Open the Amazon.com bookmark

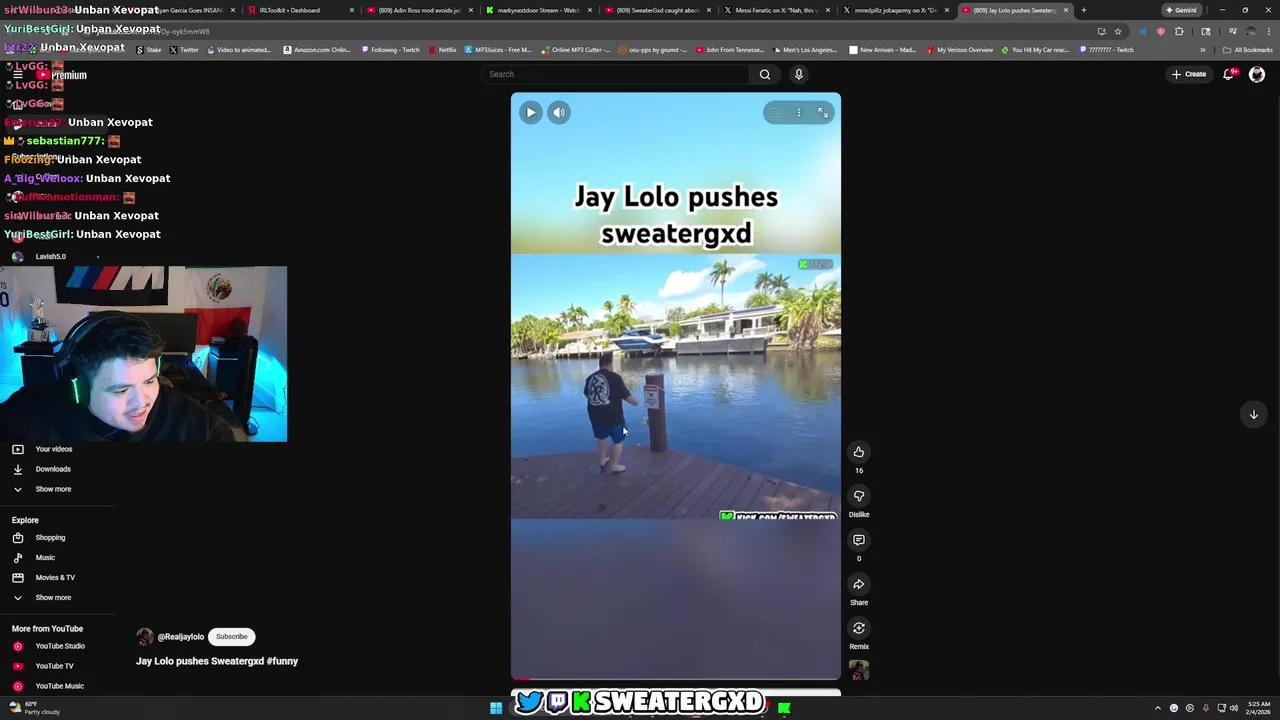pyautogui.click(x=317, y=50)
